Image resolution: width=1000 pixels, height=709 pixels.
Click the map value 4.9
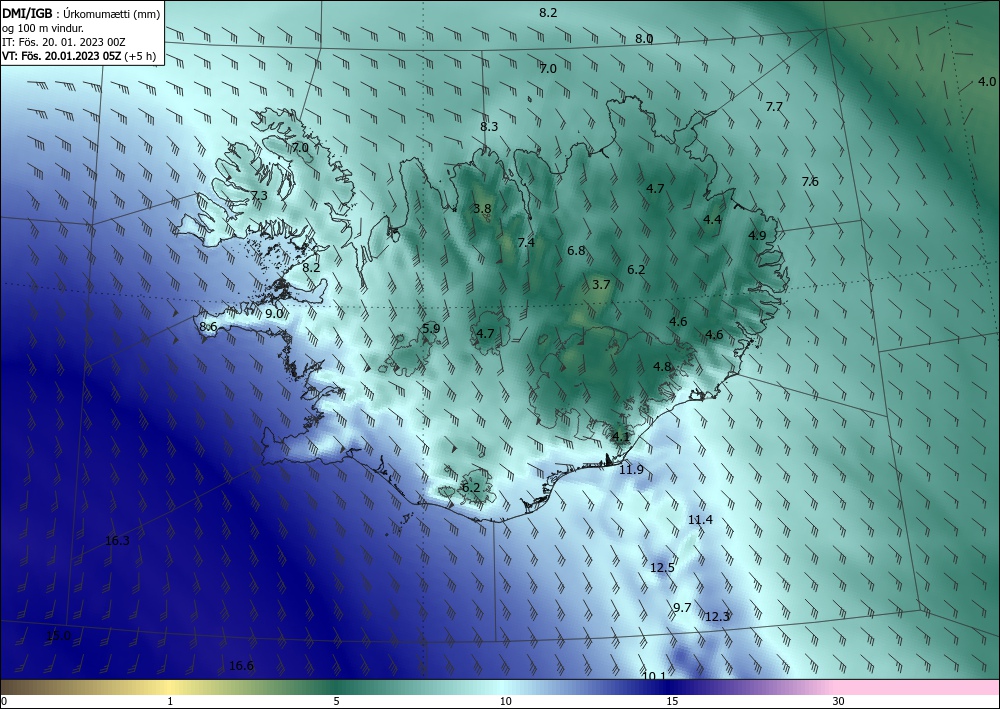[x=757, y=236]
